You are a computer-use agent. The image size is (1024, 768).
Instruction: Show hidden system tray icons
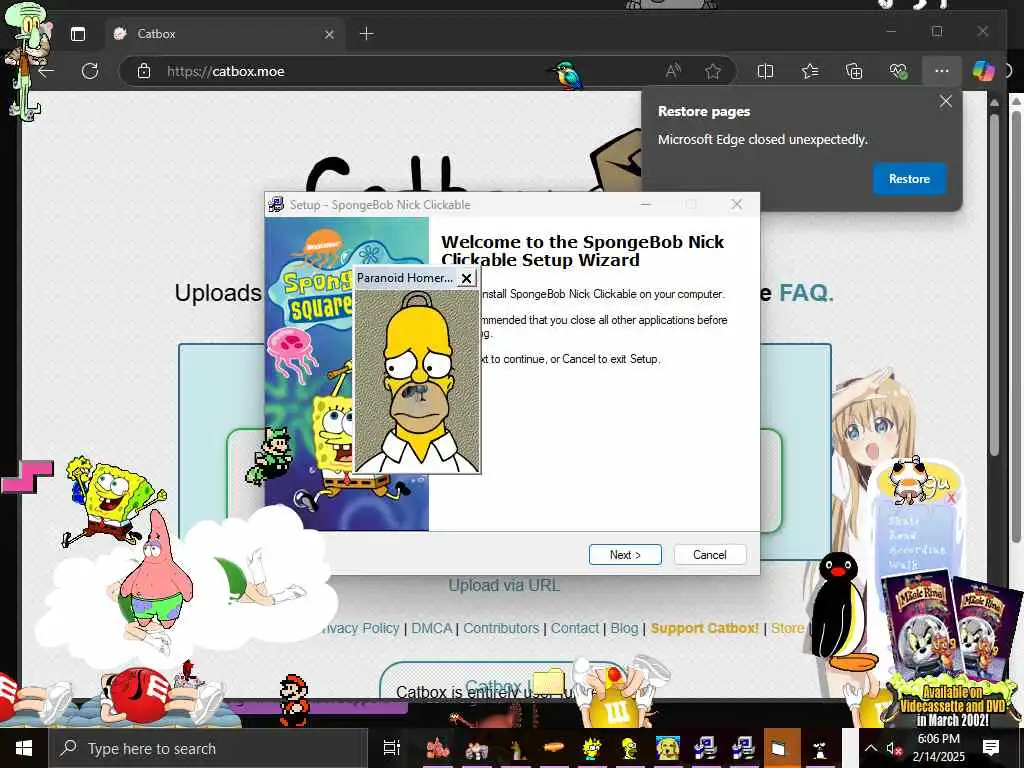coord(871,748)
